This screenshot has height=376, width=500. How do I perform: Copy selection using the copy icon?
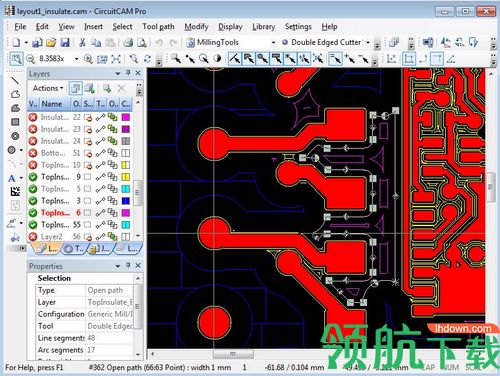click(x=96, y=42)
